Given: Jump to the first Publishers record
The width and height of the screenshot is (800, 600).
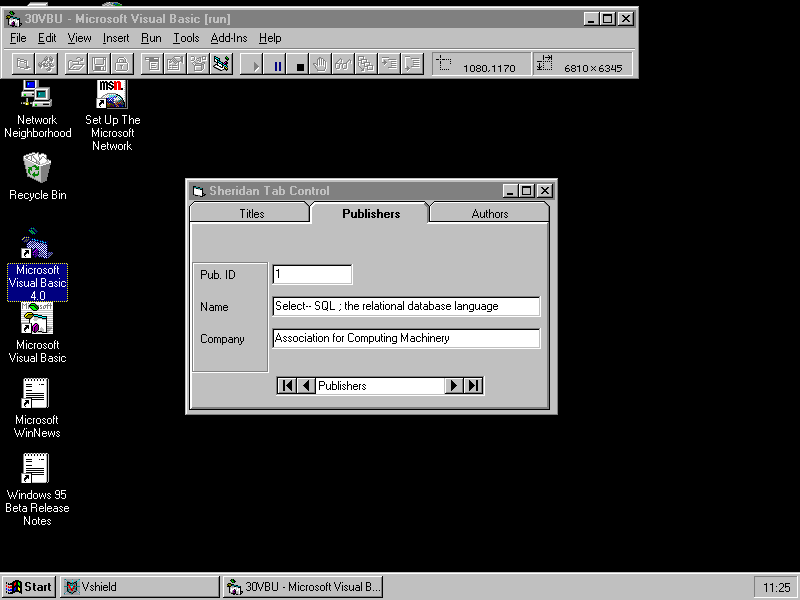Looking at the screenshot, I should 287,386.
